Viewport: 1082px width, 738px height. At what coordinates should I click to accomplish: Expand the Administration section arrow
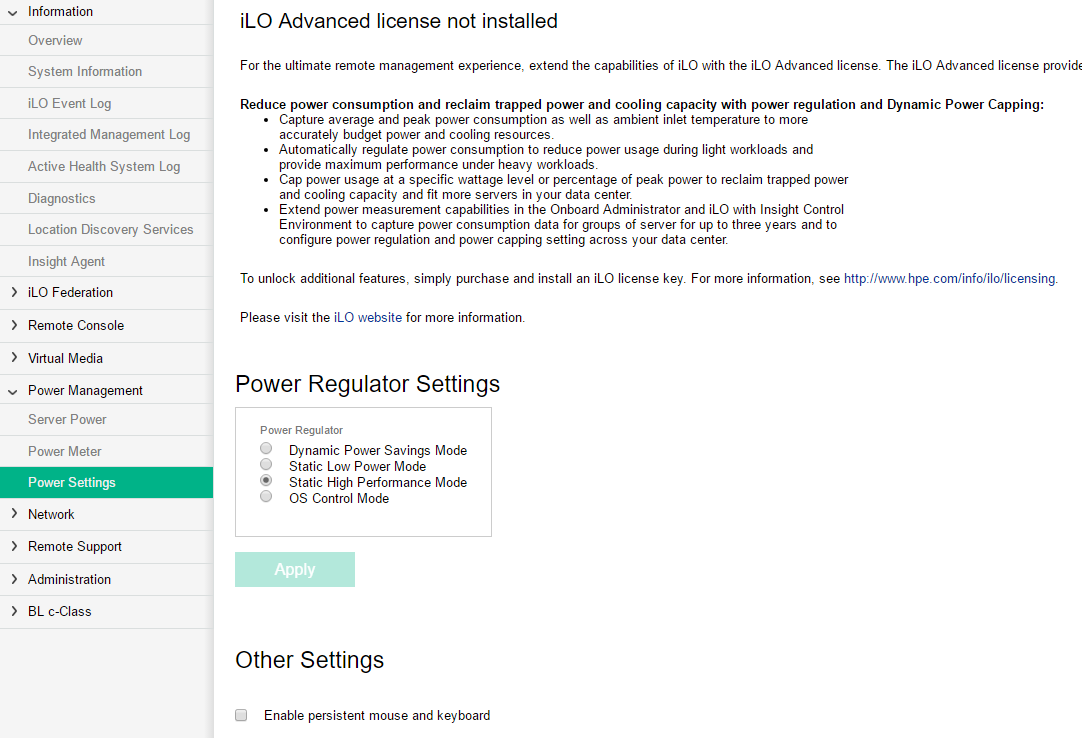click(13, 579)
